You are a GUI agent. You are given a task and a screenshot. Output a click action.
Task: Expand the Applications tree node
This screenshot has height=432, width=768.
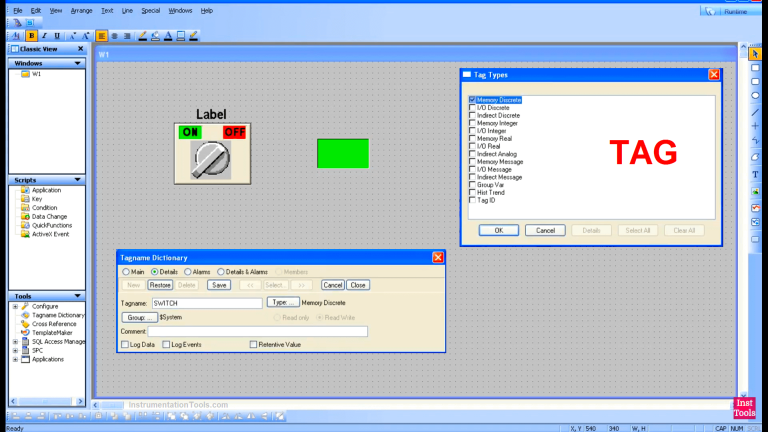tap(14, 359)
